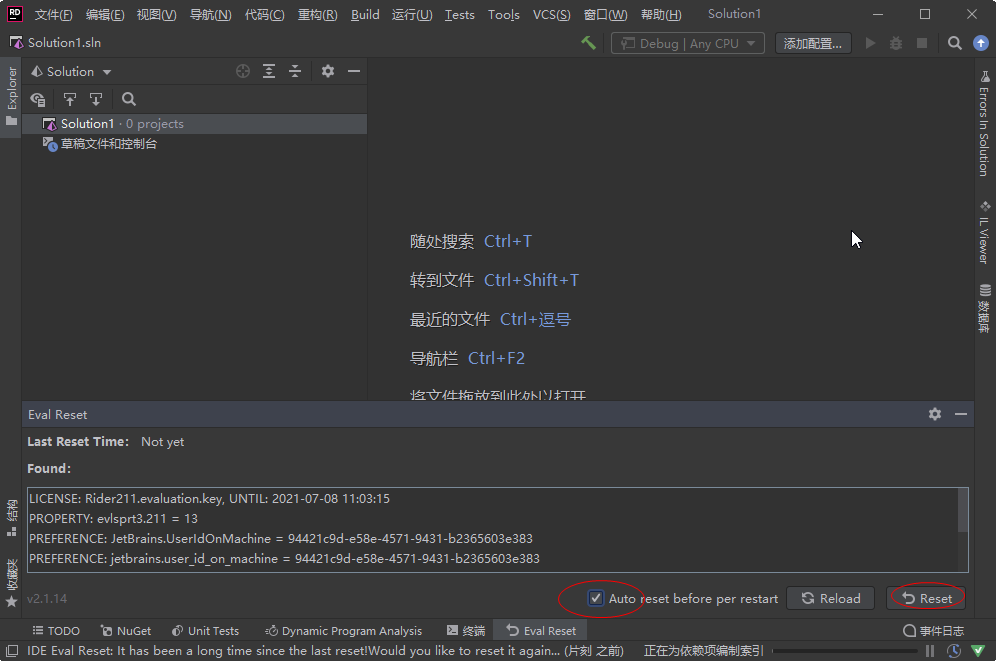Viewport: 996px width, 661px height.
Task: Hide the Eval Reset panel
Action: (961, 414)
